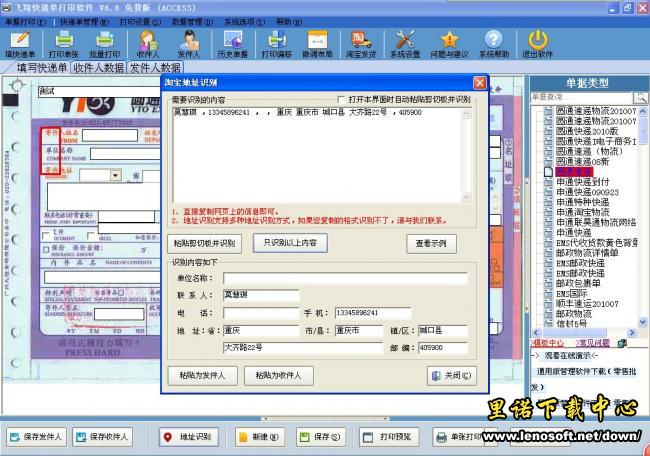This screenshot has height=456, width=650.
Task: Open 发件人 sender toolbar icon
Action: point(189,45)
